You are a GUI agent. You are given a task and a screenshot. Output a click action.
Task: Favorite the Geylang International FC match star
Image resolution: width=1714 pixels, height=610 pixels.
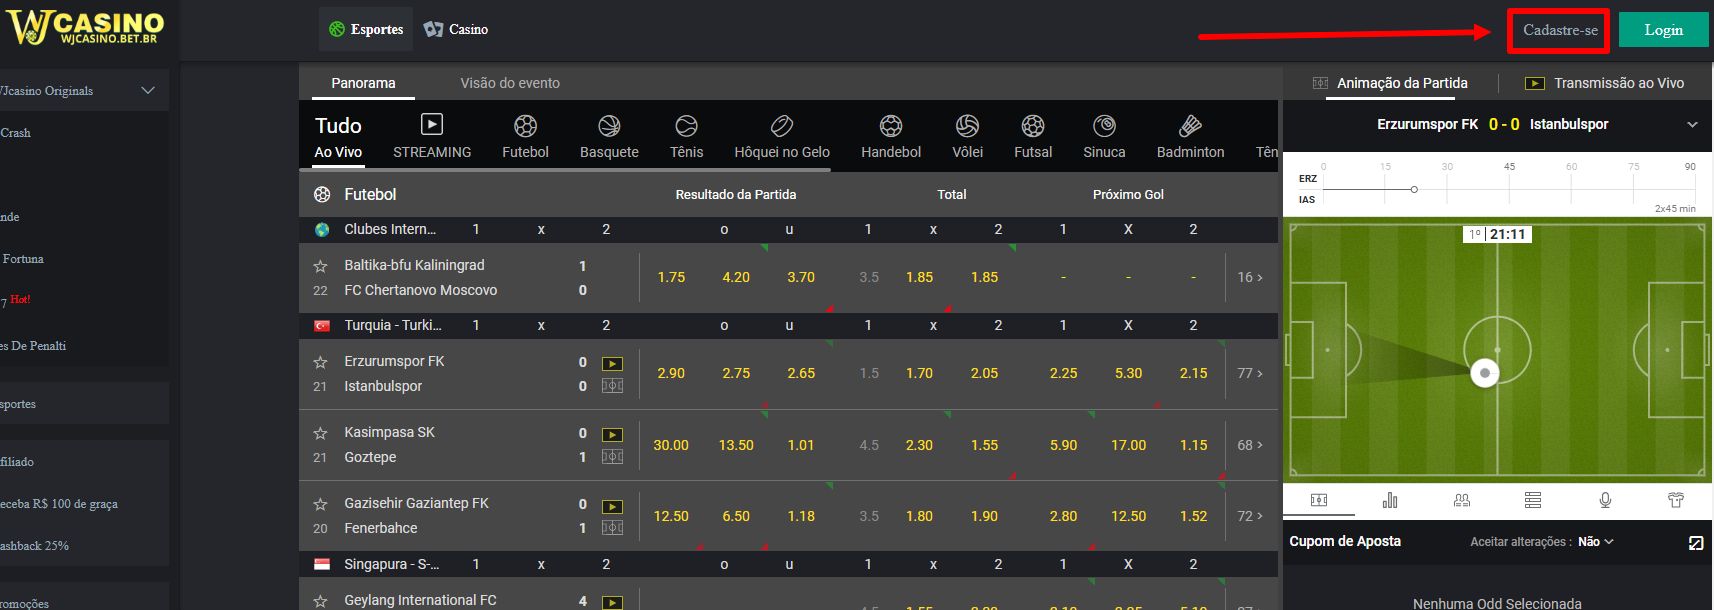(320, 601)
